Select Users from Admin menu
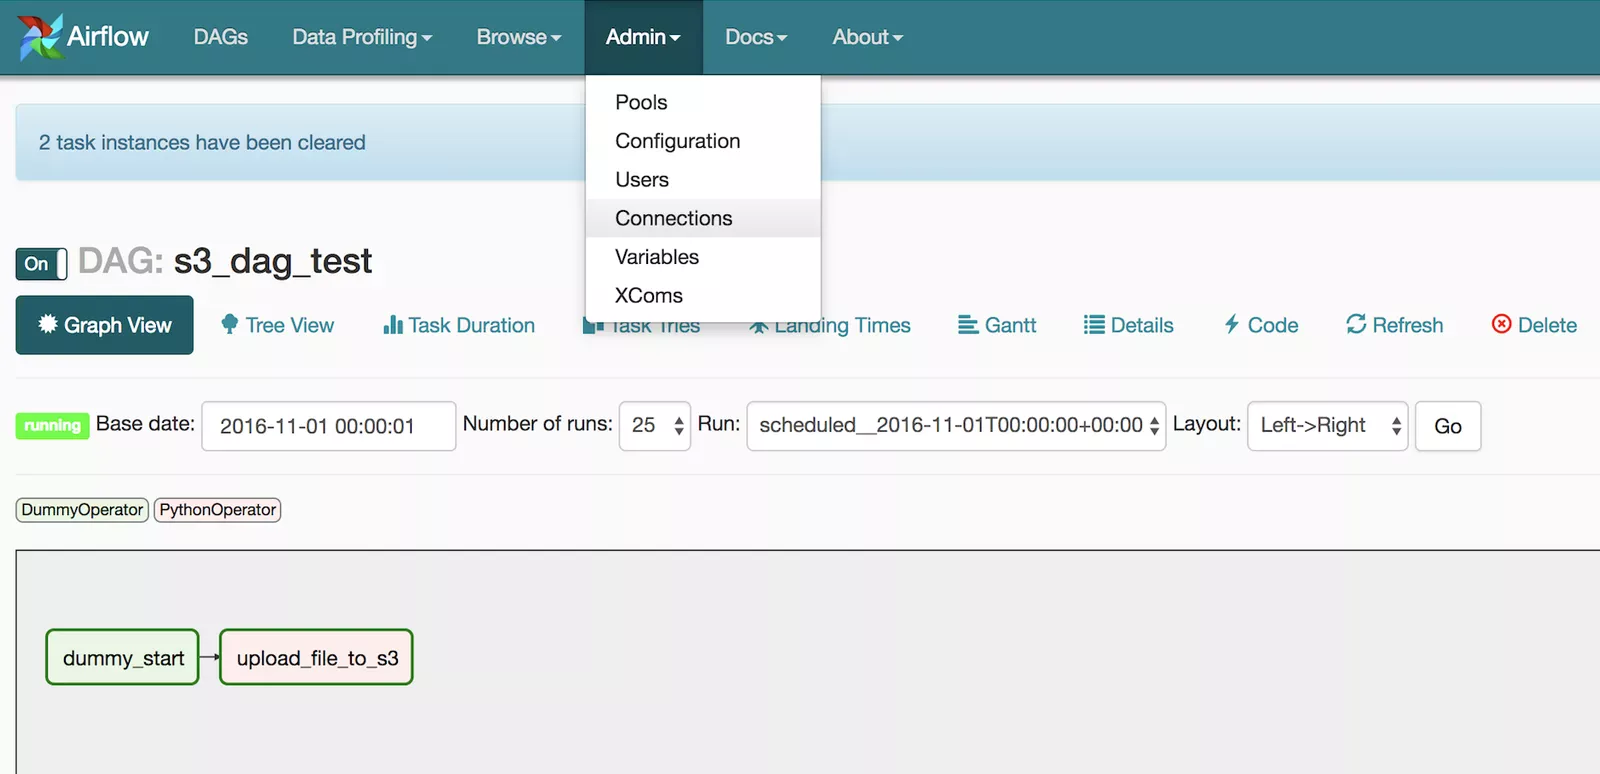The width and height of the screenshot is (1600, 774). tap(703, 180)
